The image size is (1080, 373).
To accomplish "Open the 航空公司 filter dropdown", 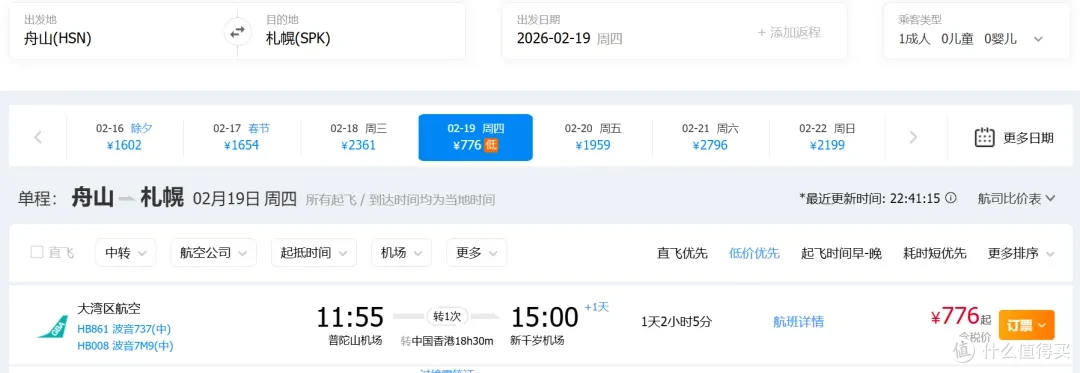I will (x=214, y=253).
